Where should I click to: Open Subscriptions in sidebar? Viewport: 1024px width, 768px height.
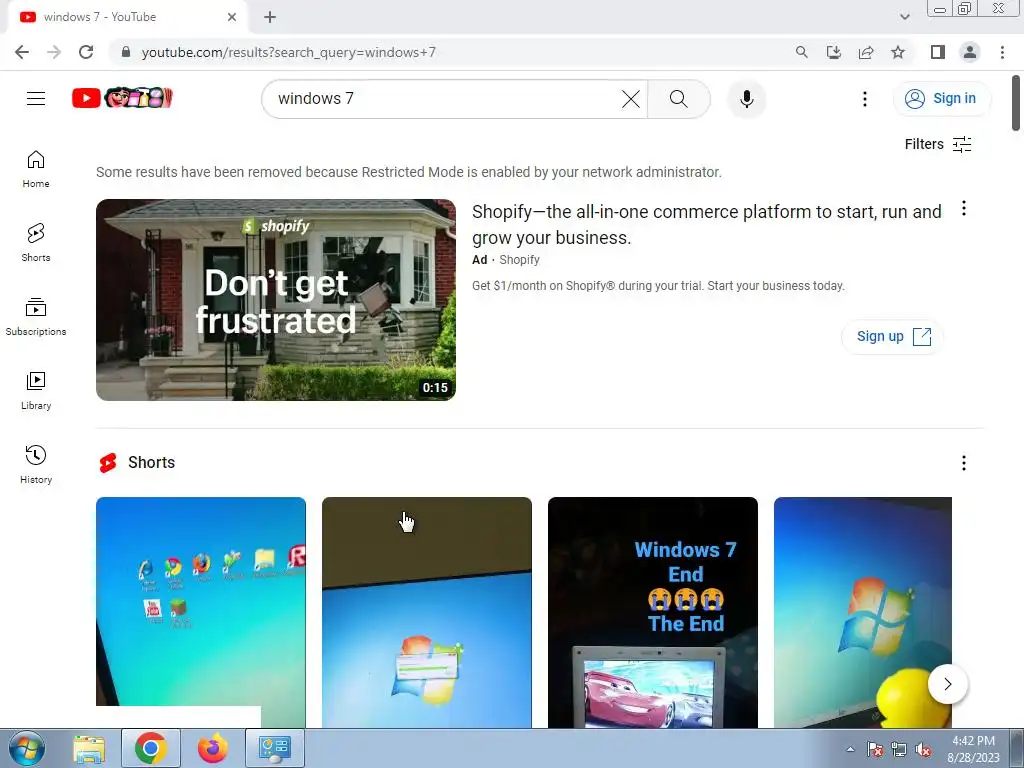(36, 317)
